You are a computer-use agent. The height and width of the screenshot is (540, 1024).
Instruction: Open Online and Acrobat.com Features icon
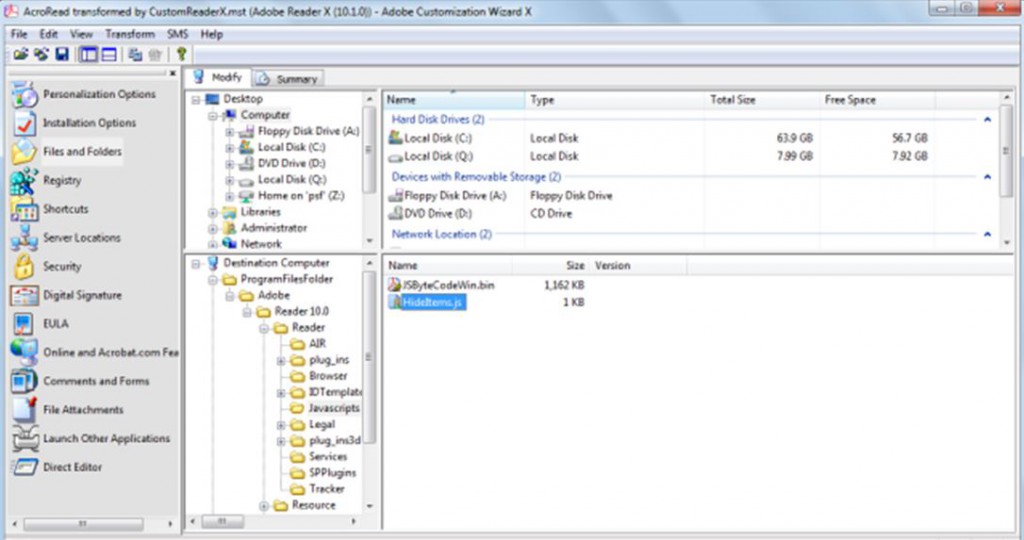coord(24,353)
